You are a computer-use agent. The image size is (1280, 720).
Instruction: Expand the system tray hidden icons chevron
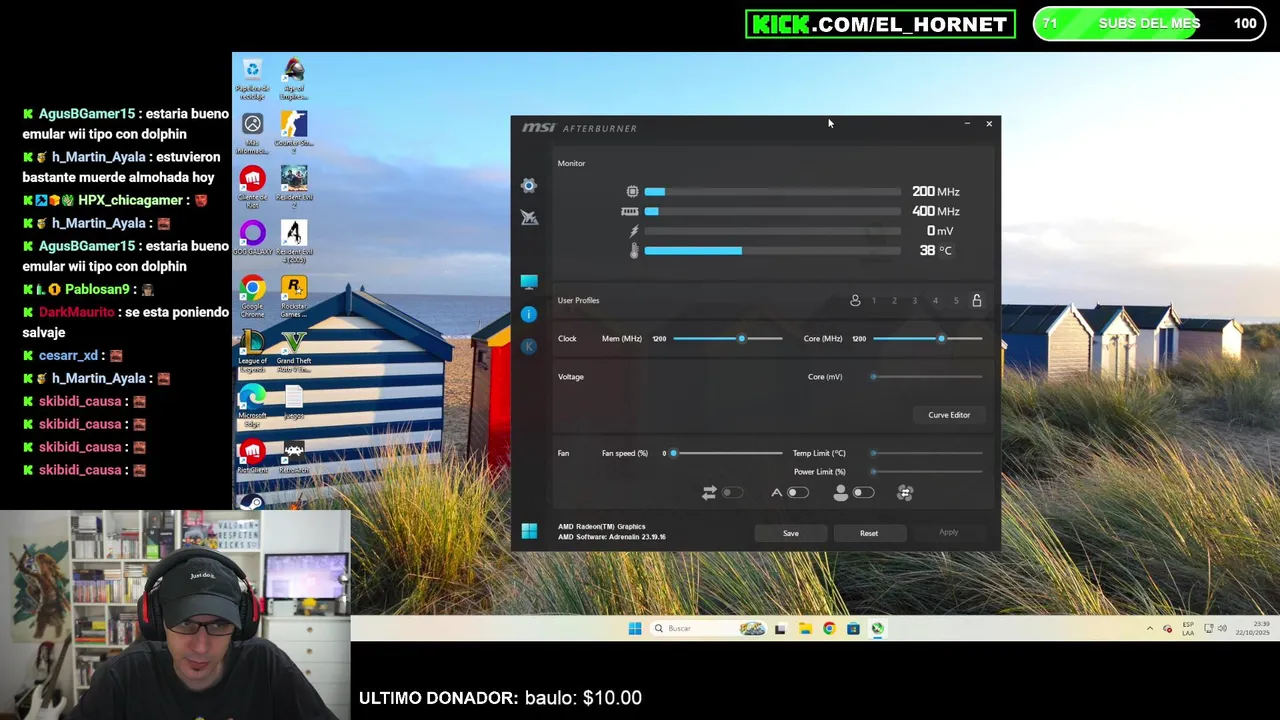pos(1149,629)
